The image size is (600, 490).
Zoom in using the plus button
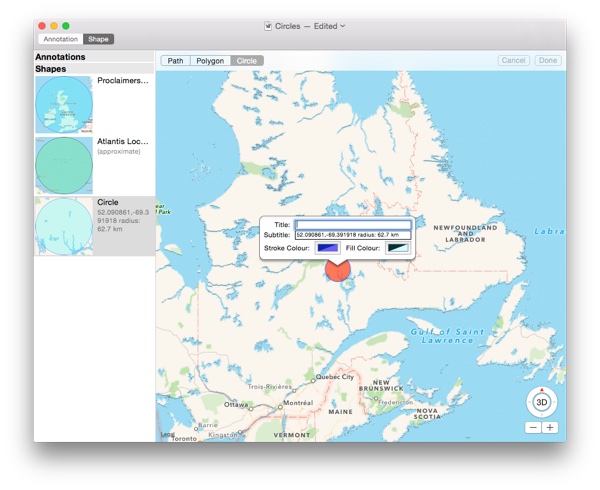[550, 427]
